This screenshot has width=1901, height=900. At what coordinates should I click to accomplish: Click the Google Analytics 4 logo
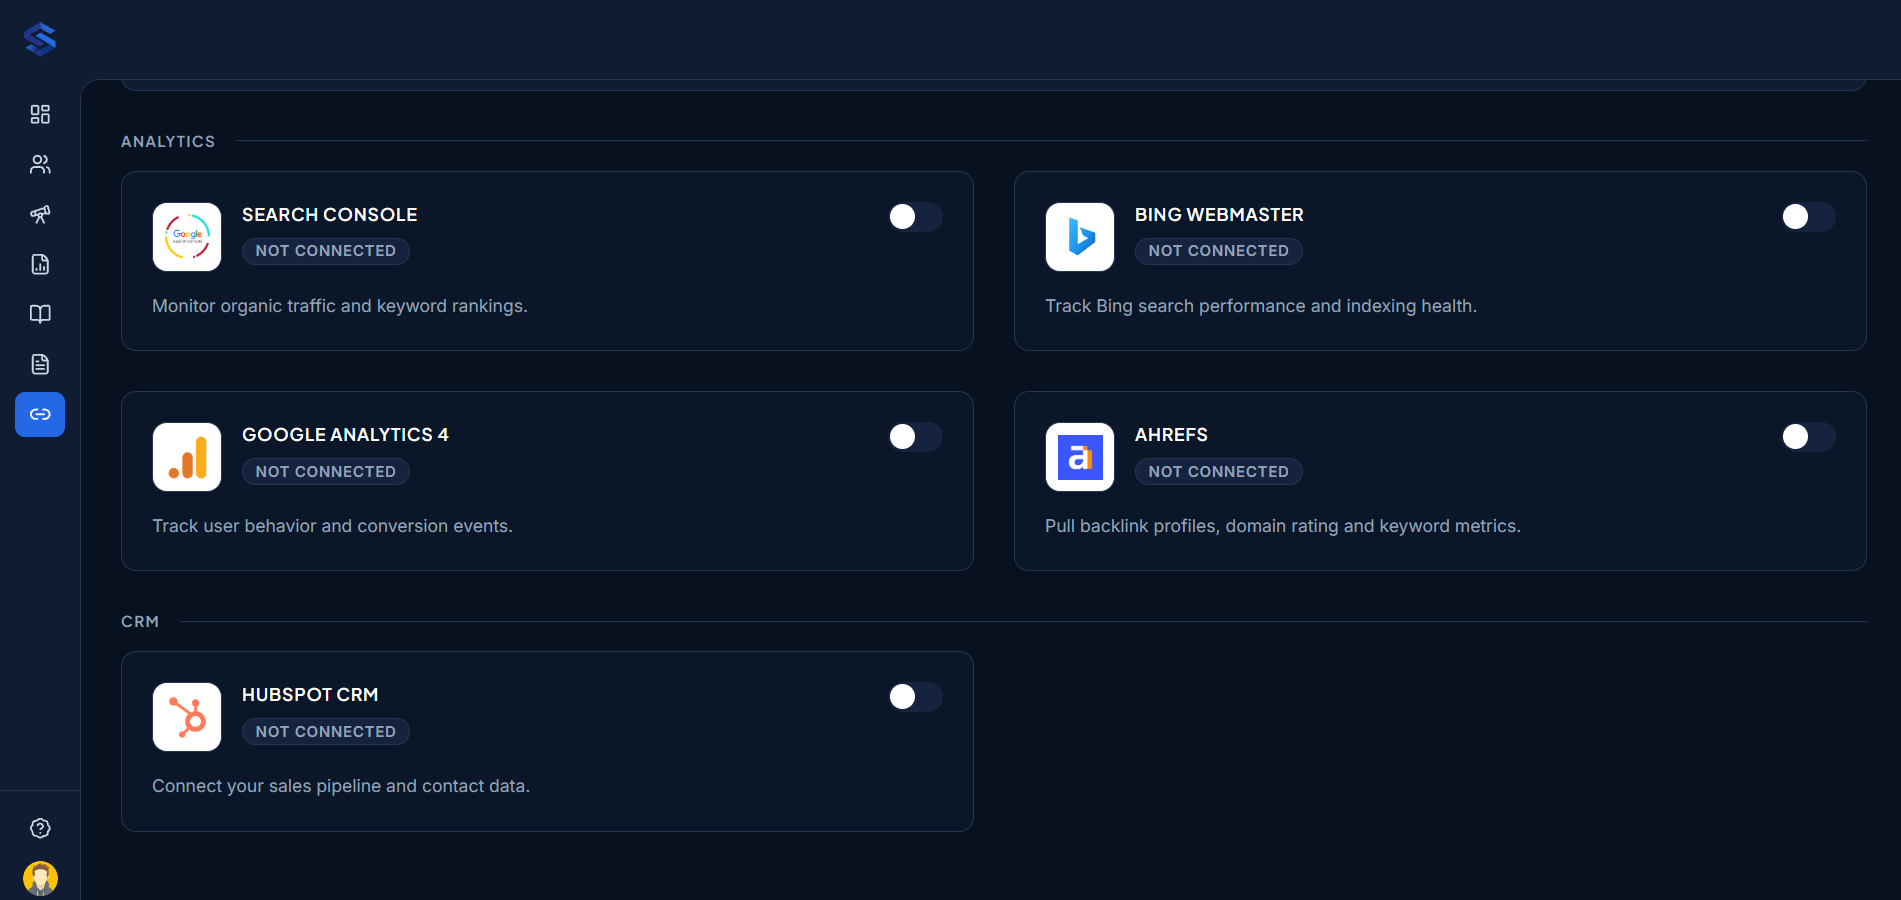tap(187, 457)
